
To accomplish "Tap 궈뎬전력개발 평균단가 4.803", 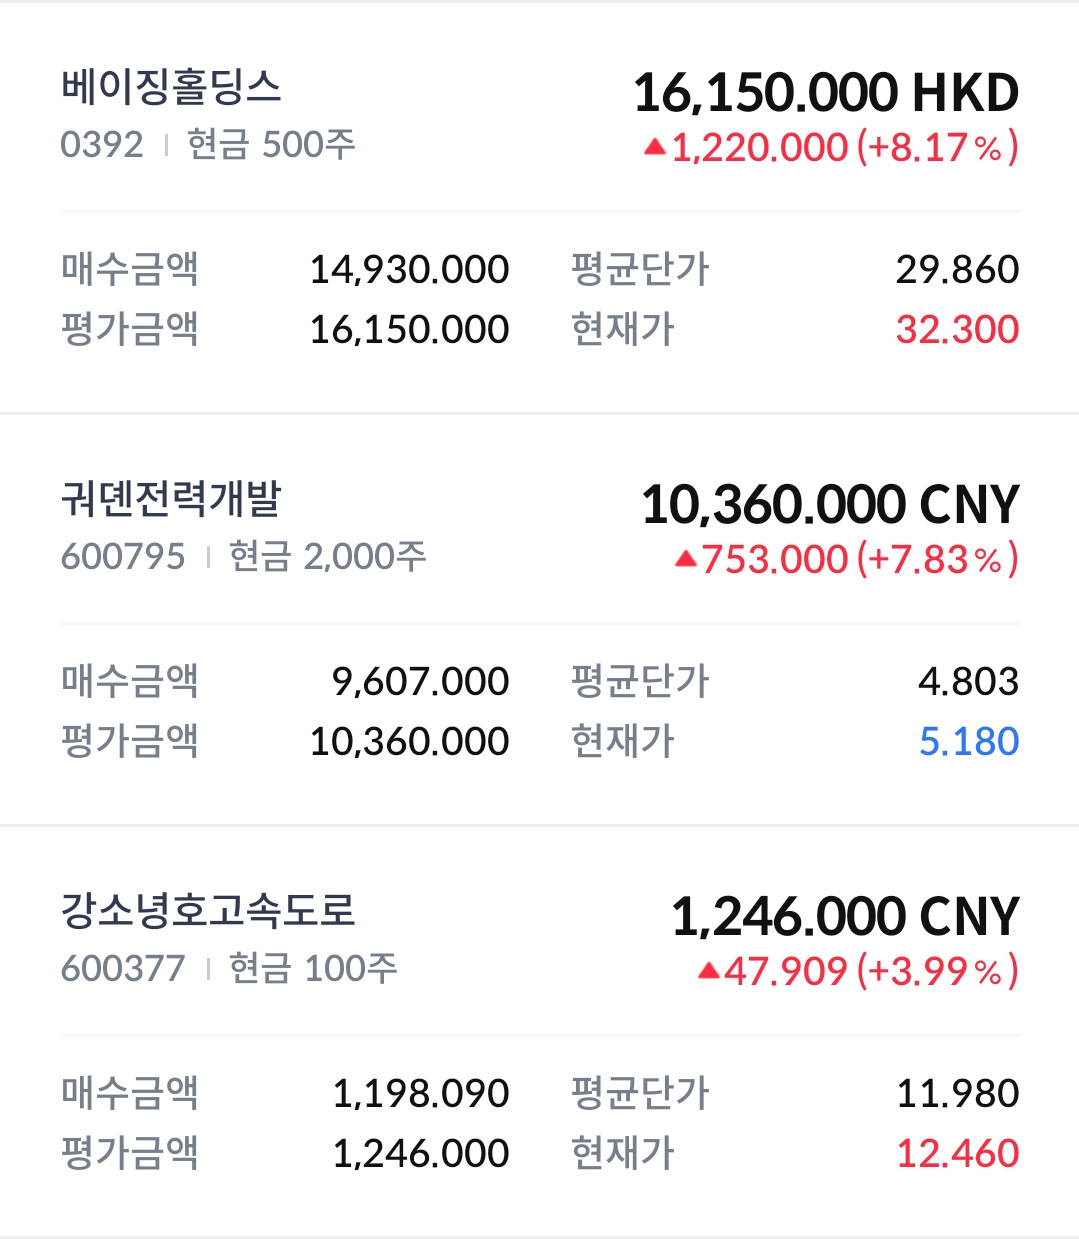I will tap(968, 682).
